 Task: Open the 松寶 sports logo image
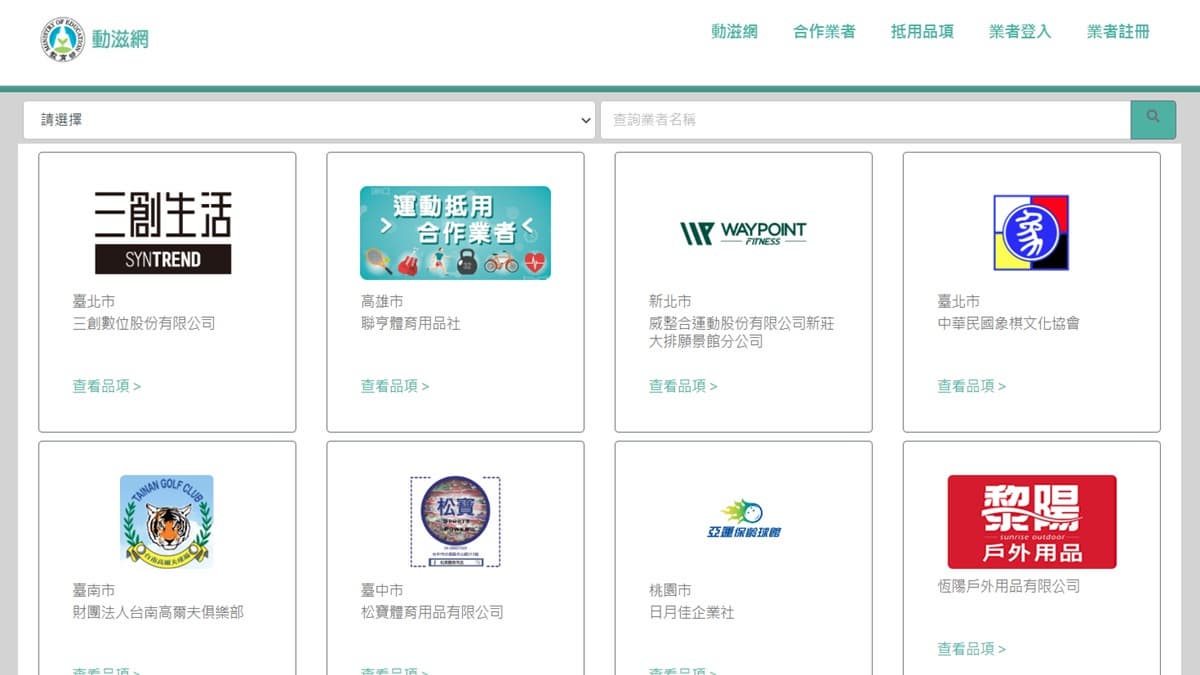point(455,522)
